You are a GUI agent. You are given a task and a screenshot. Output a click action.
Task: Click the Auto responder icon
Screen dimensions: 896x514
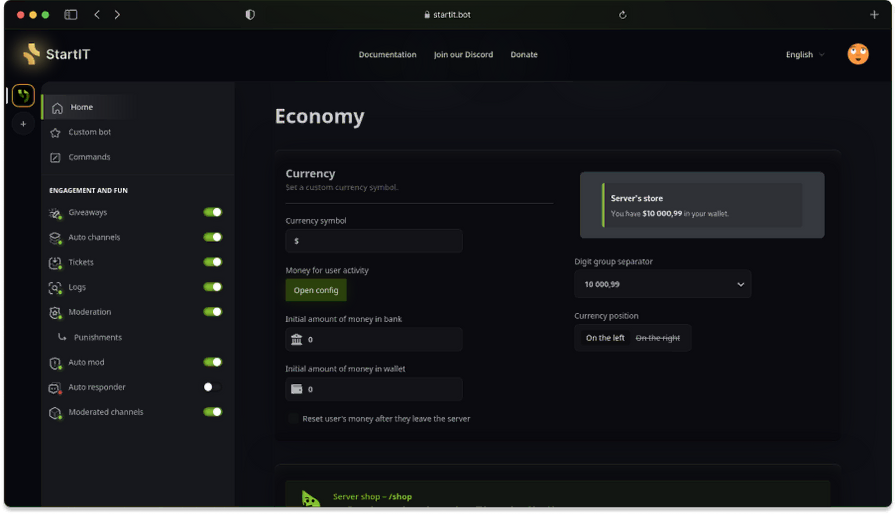pos(55,388)
